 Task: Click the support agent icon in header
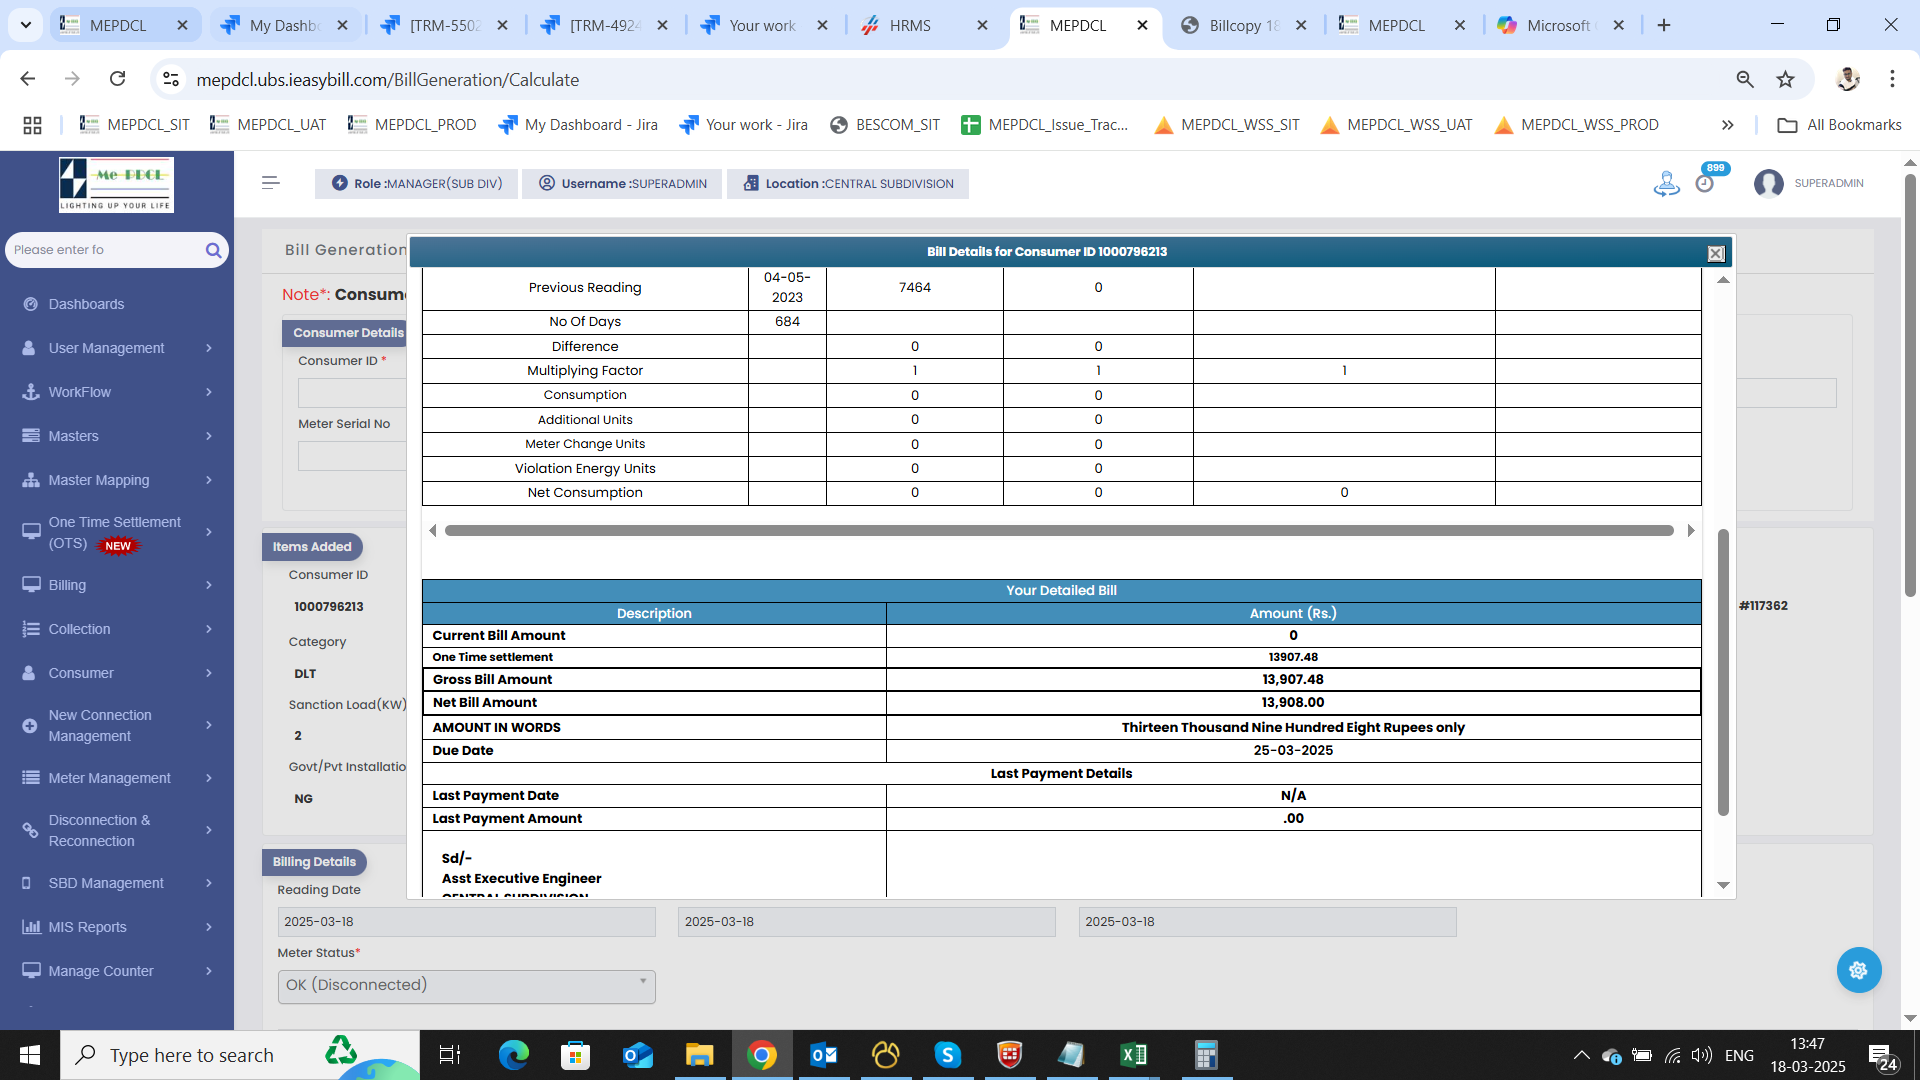coord(1666,183)
